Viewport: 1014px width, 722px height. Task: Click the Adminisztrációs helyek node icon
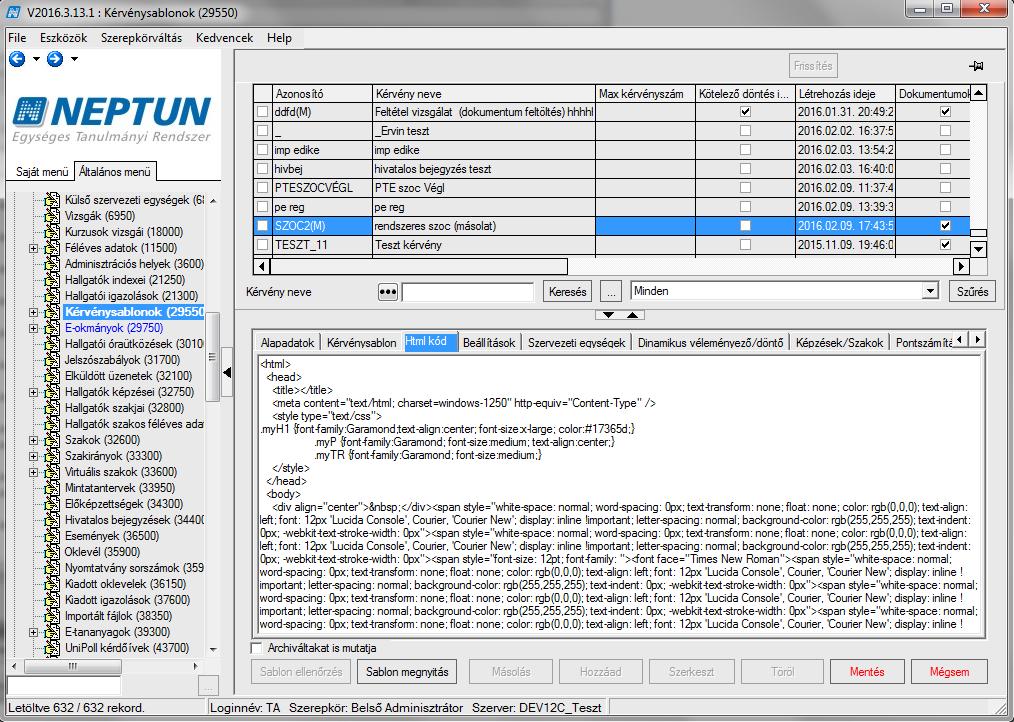coord(52,264)
